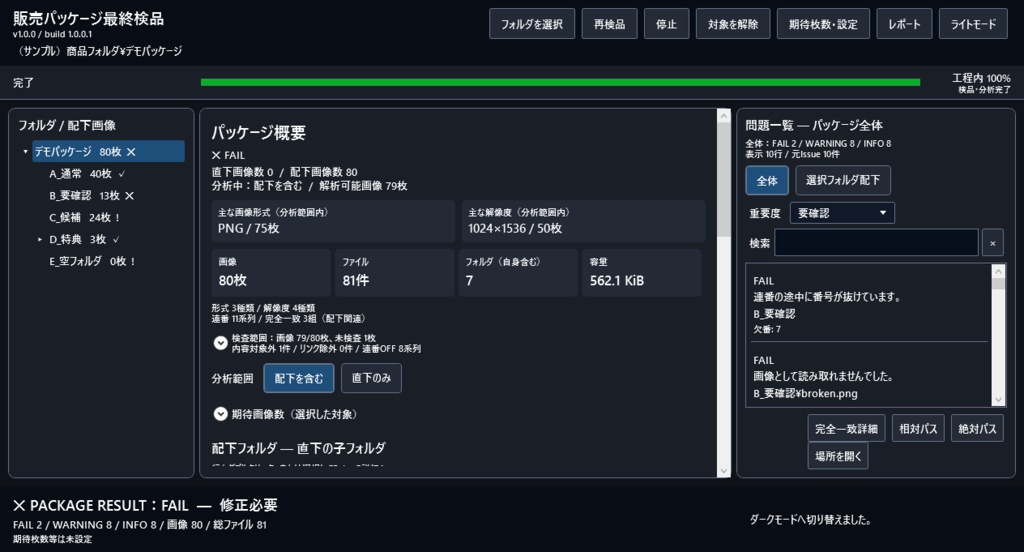Clear search with the × button
The image size is (1024, 552).
pos(993,243)
